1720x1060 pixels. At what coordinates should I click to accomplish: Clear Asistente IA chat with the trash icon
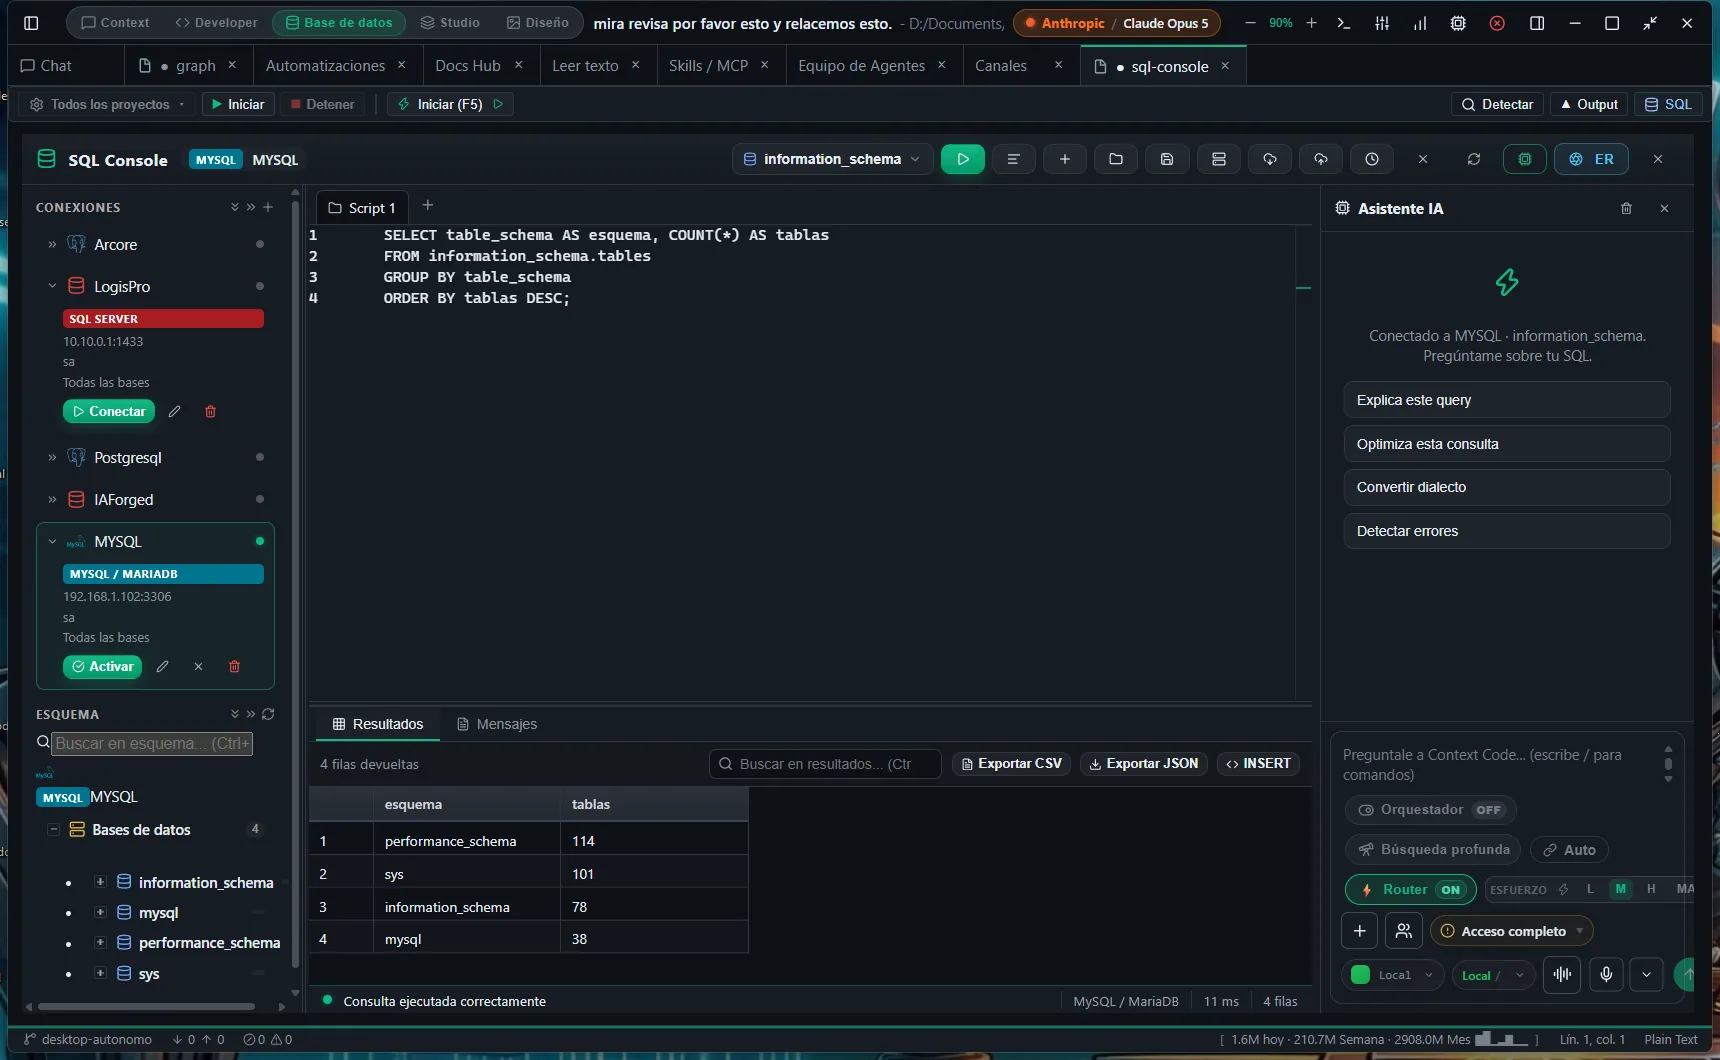point(1626,208)
